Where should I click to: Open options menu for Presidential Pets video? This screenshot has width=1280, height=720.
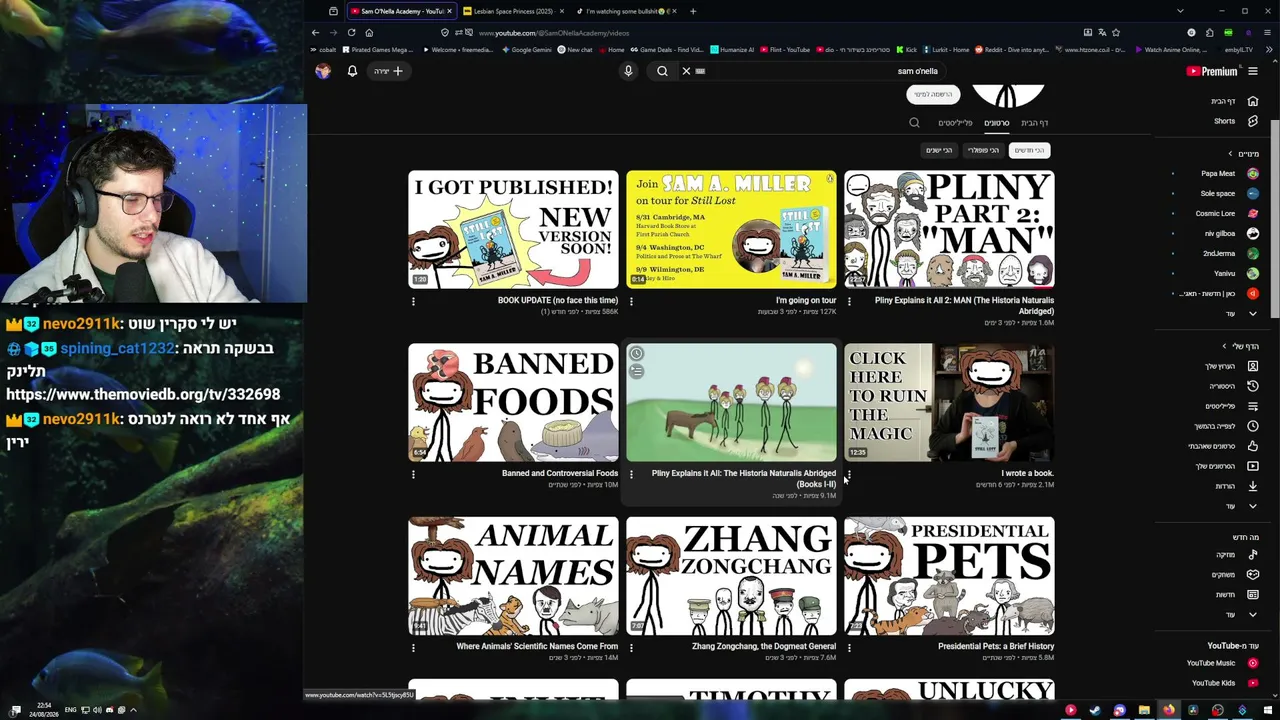(849, 647)
